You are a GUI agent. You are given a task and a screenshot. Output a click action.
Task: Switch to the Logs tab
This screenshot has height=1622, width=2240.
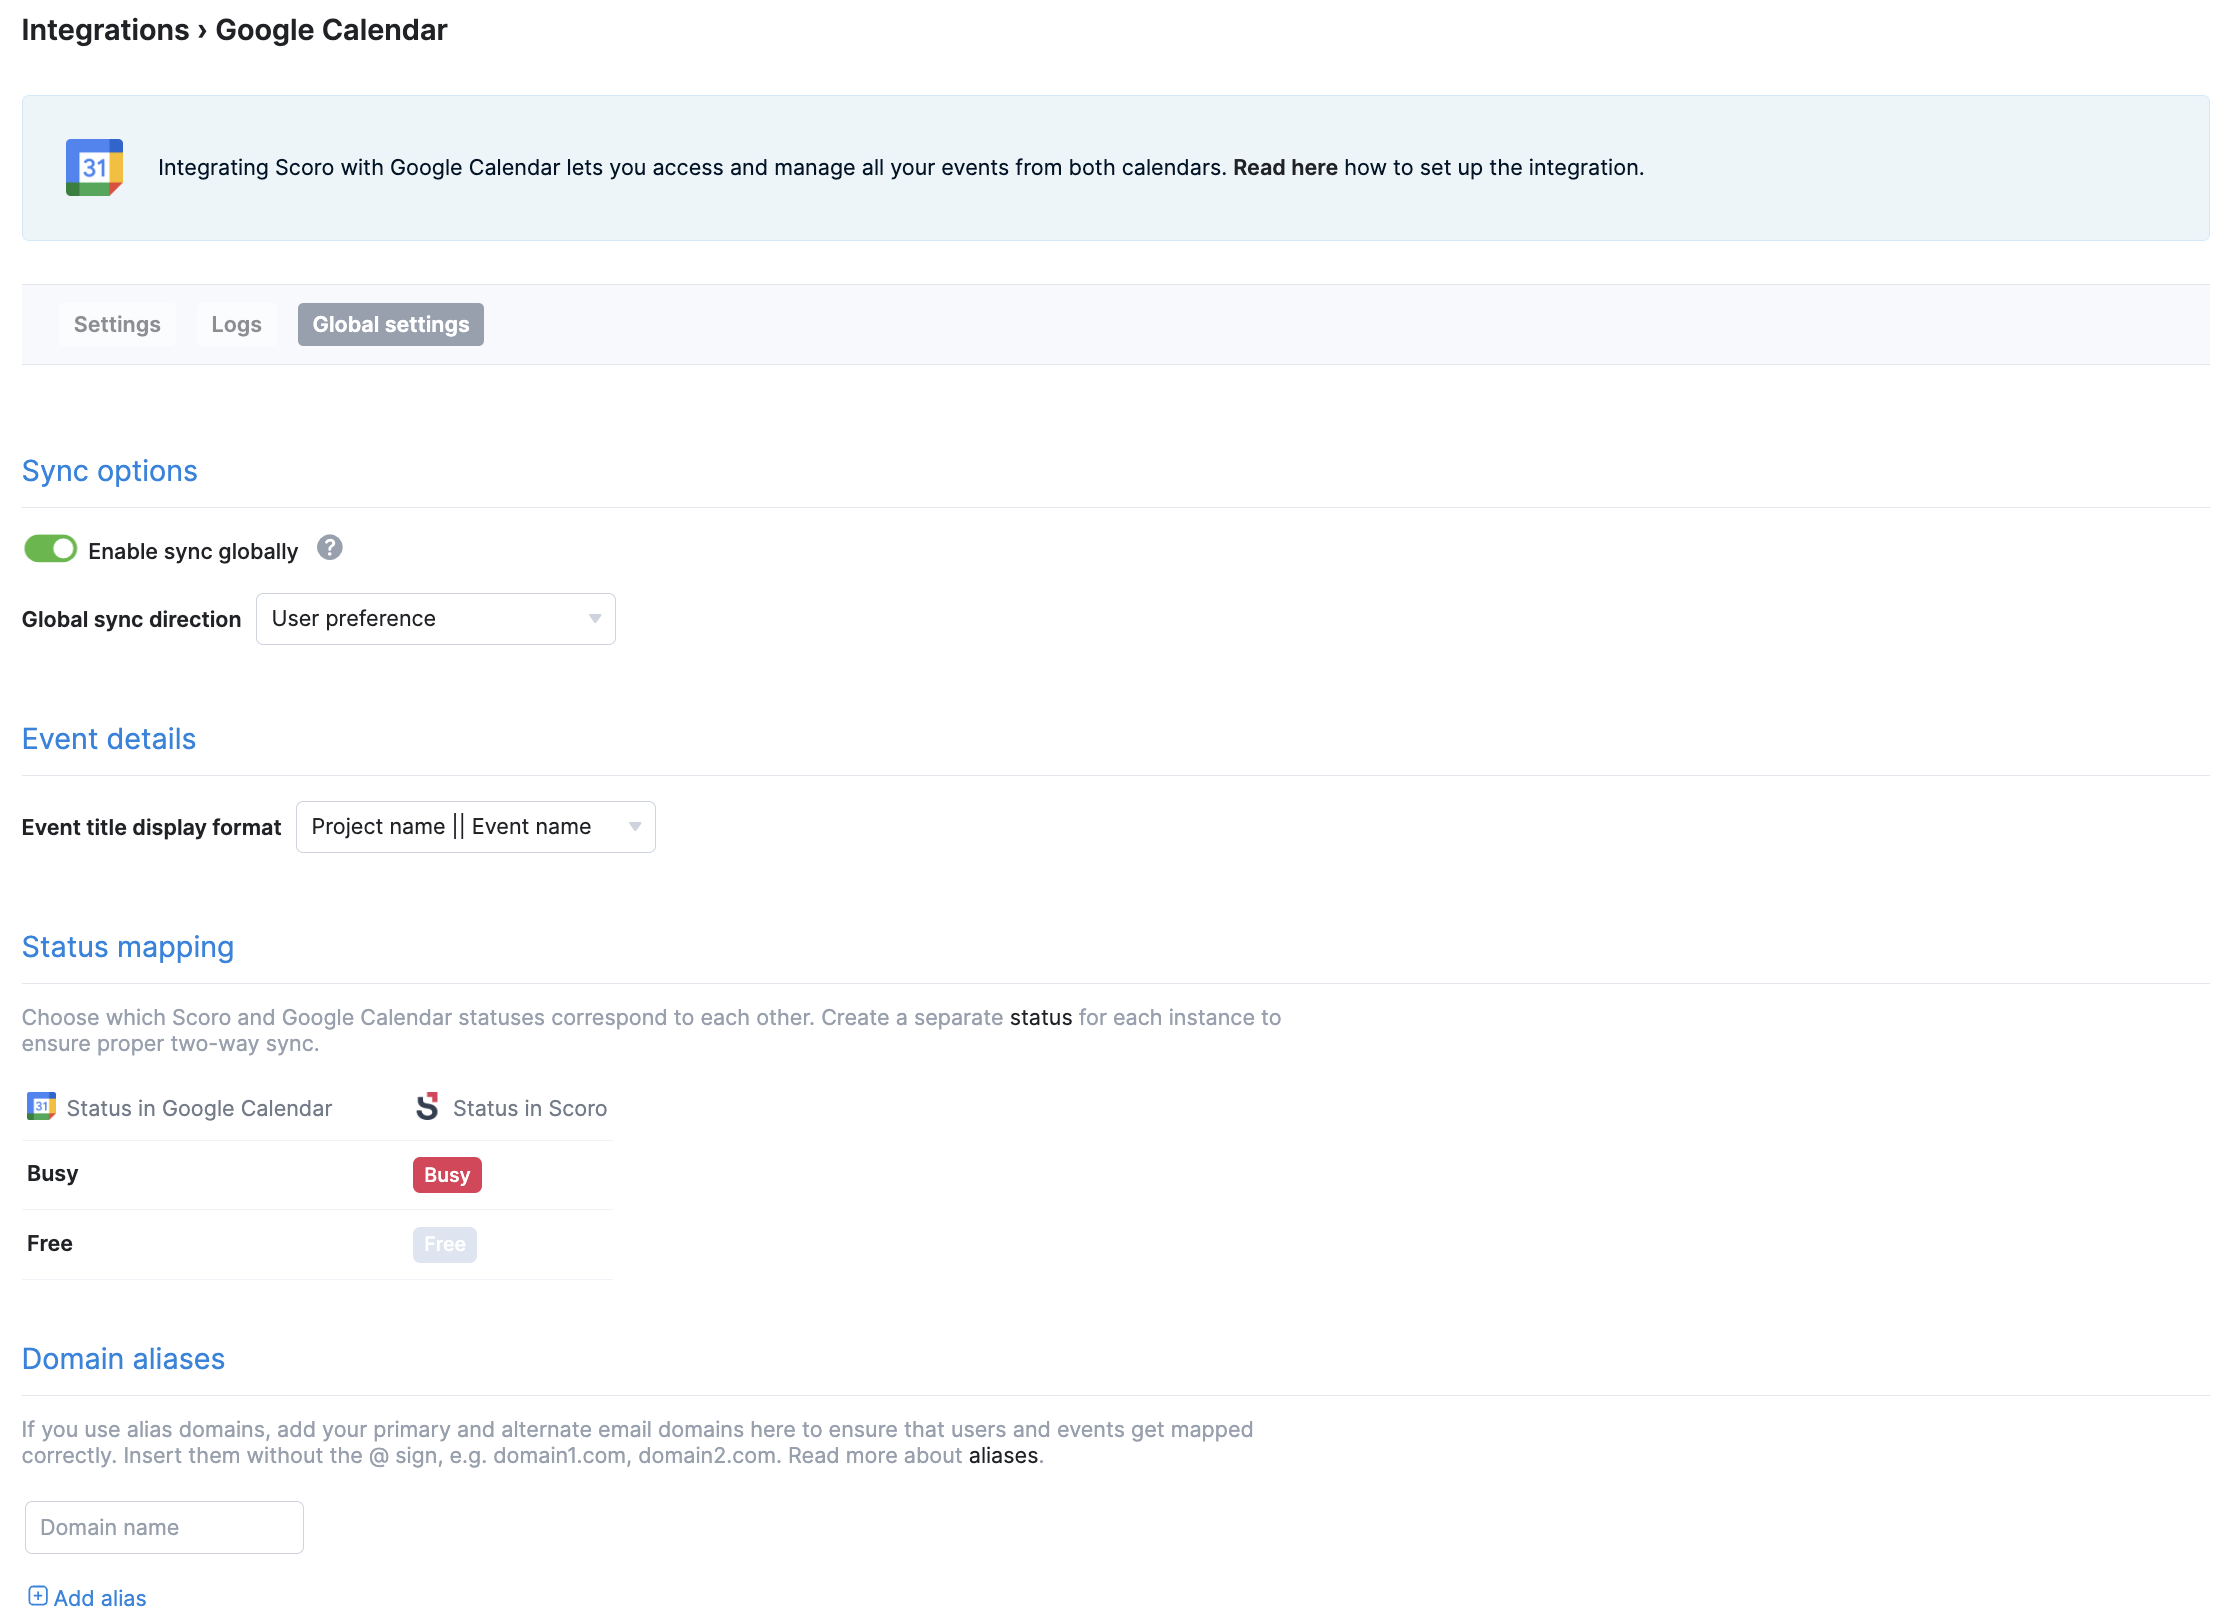236,324
